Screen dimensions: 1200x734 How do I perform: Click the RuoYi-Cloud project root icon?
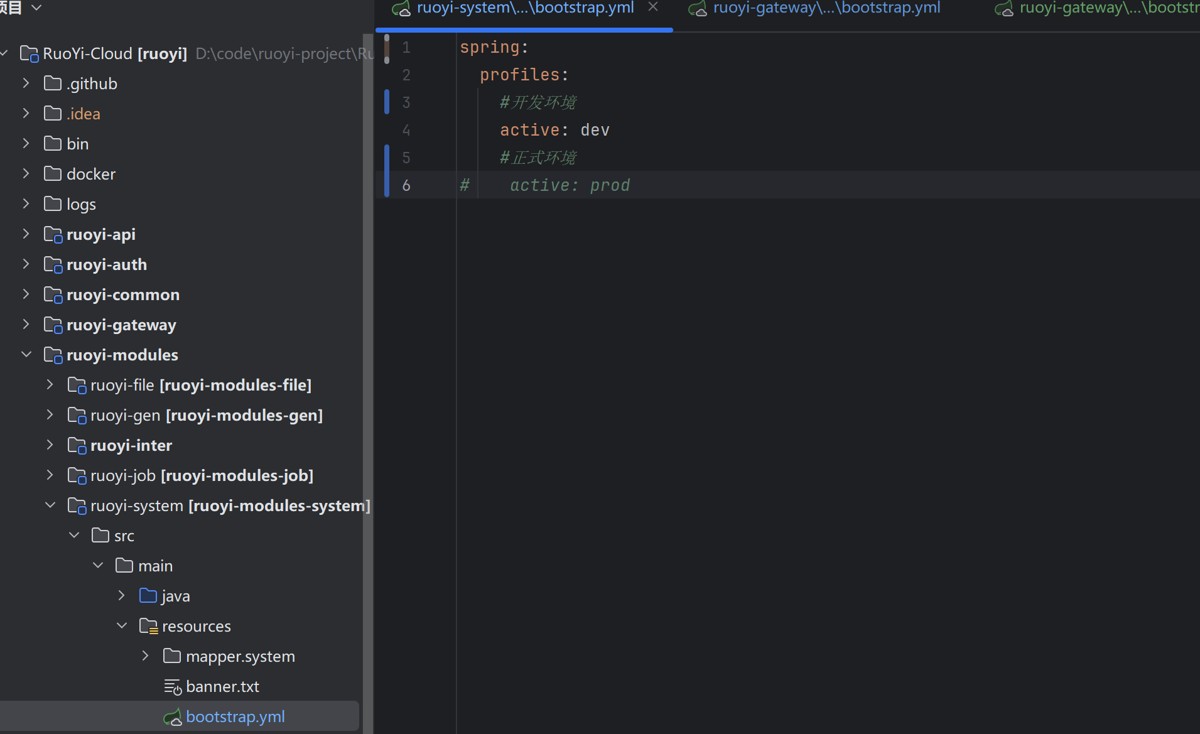tap(30, 54)
